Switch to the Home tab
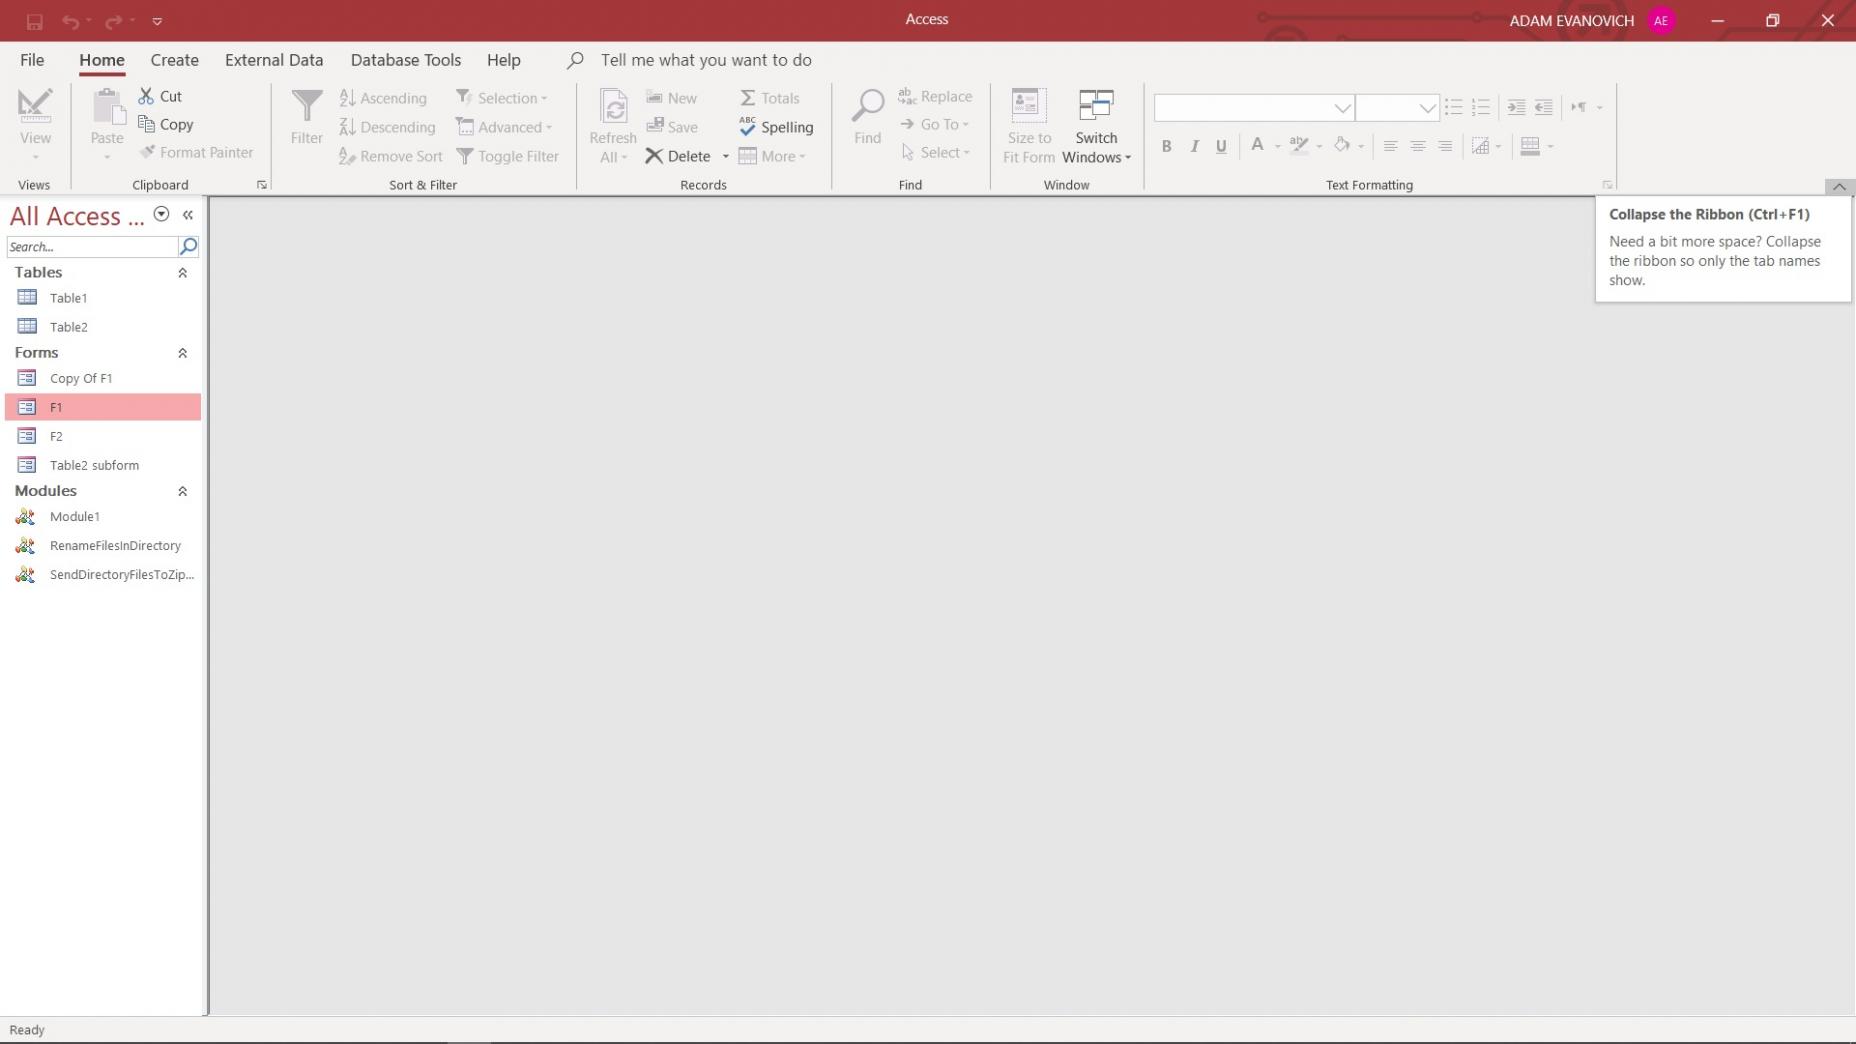 click(102, 60)
